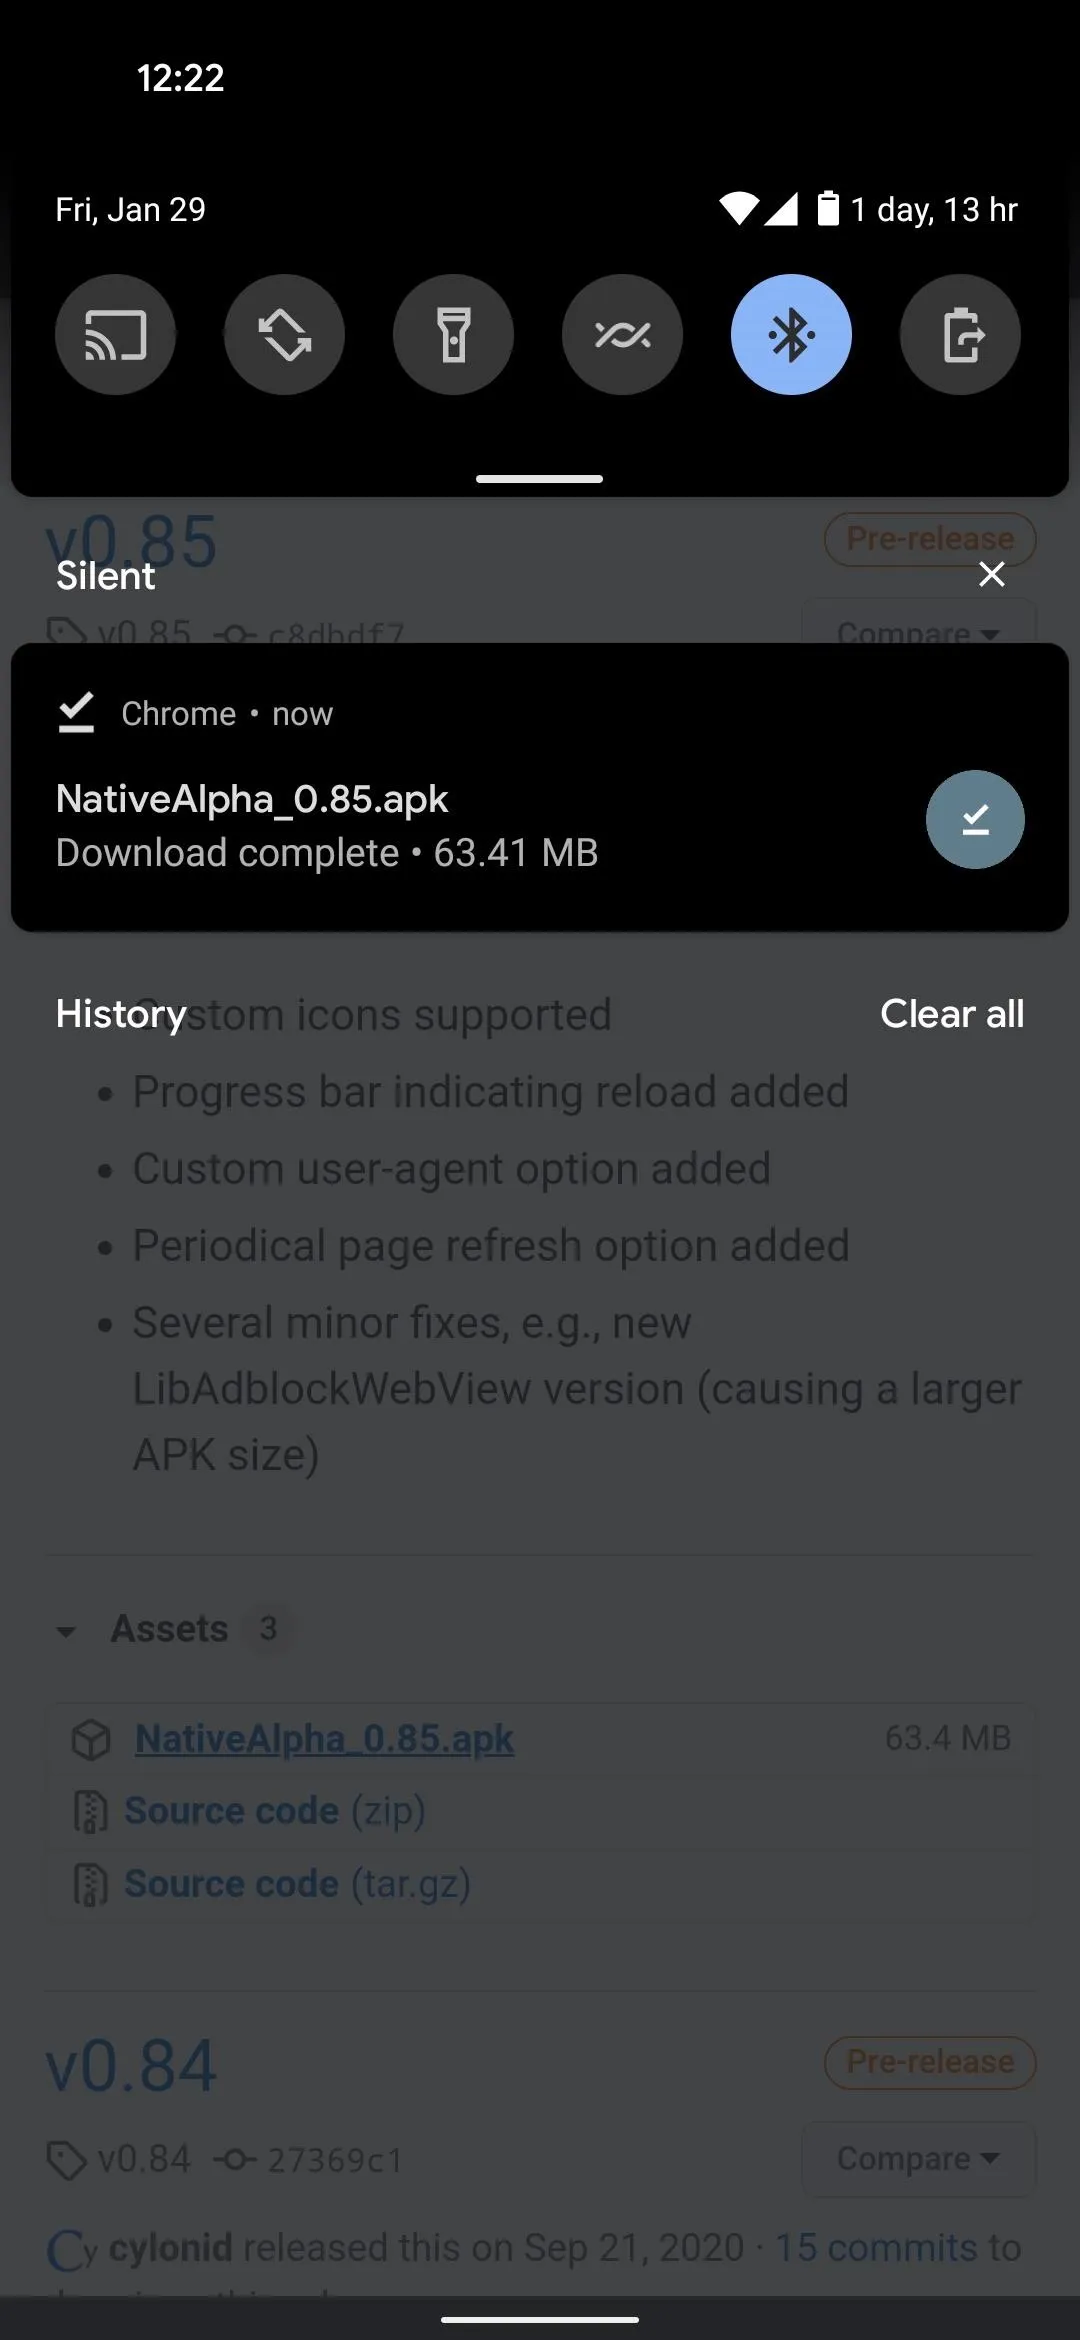Tap the battery status icon
Viewport: 1080px width, 2340px height.
click(828, 209)
